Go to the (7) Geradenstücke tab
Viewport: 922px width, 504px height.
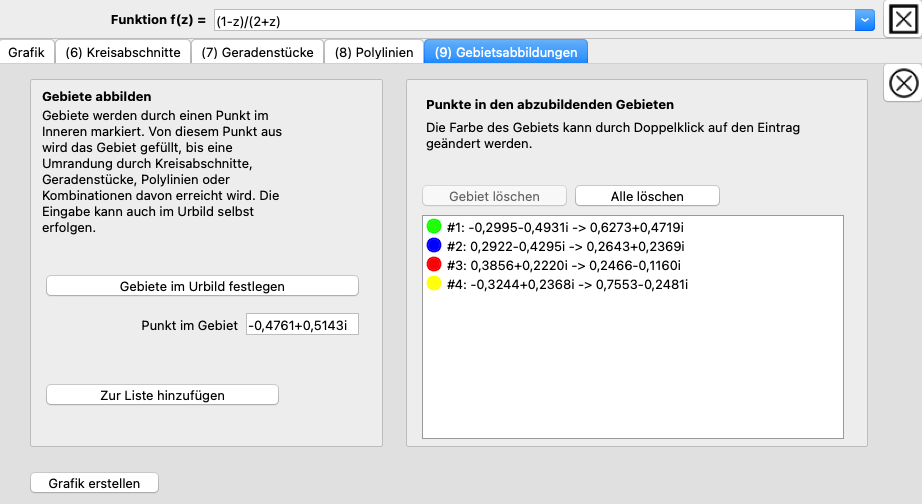coord(257,52)
